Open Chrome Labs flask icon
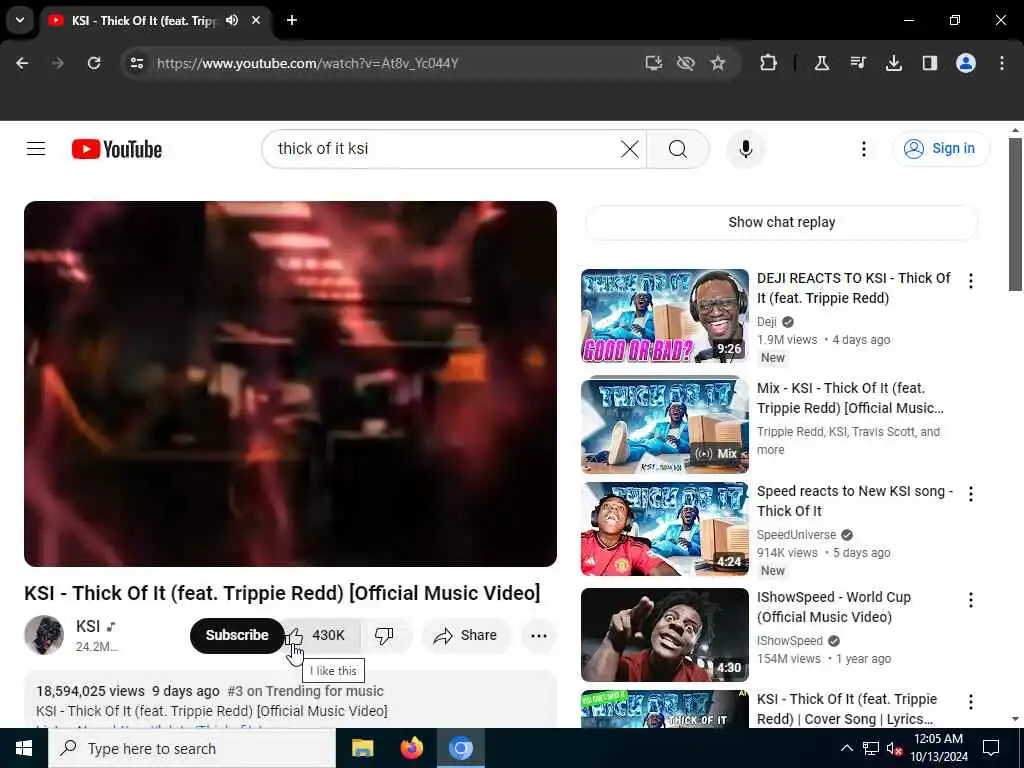The width and height of the screenshot is (1024, 768). coord(822,63)
